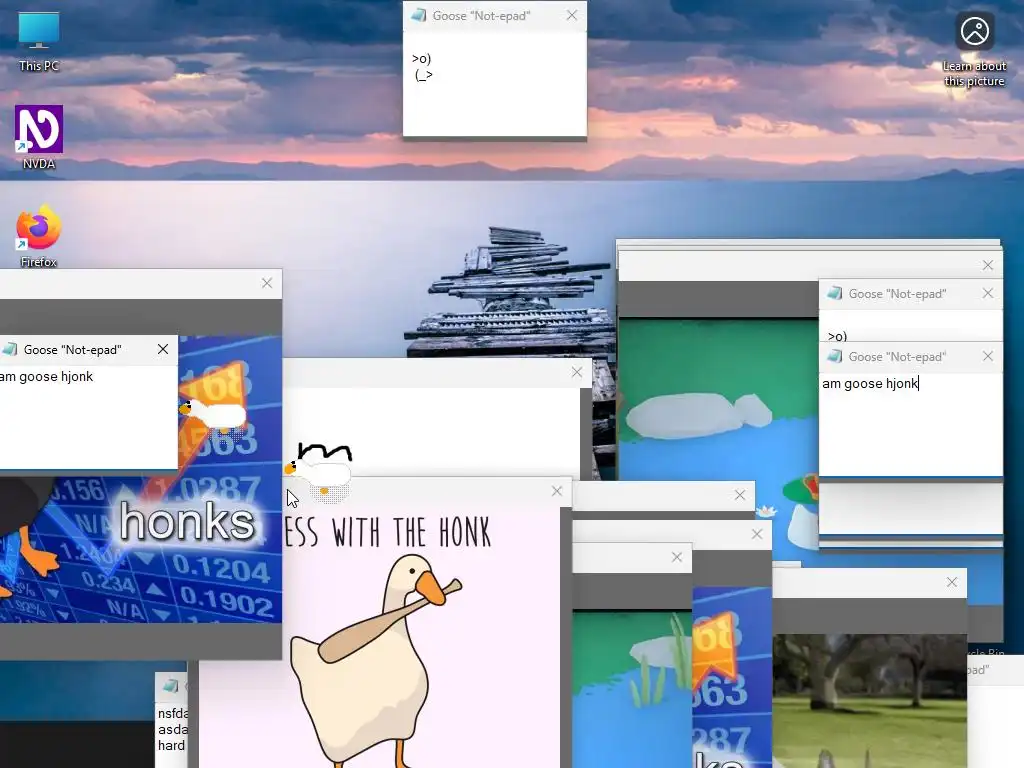
Task: Click the title icon of the Not-epad with the text cursor
Action: click(x=835, y=356)
